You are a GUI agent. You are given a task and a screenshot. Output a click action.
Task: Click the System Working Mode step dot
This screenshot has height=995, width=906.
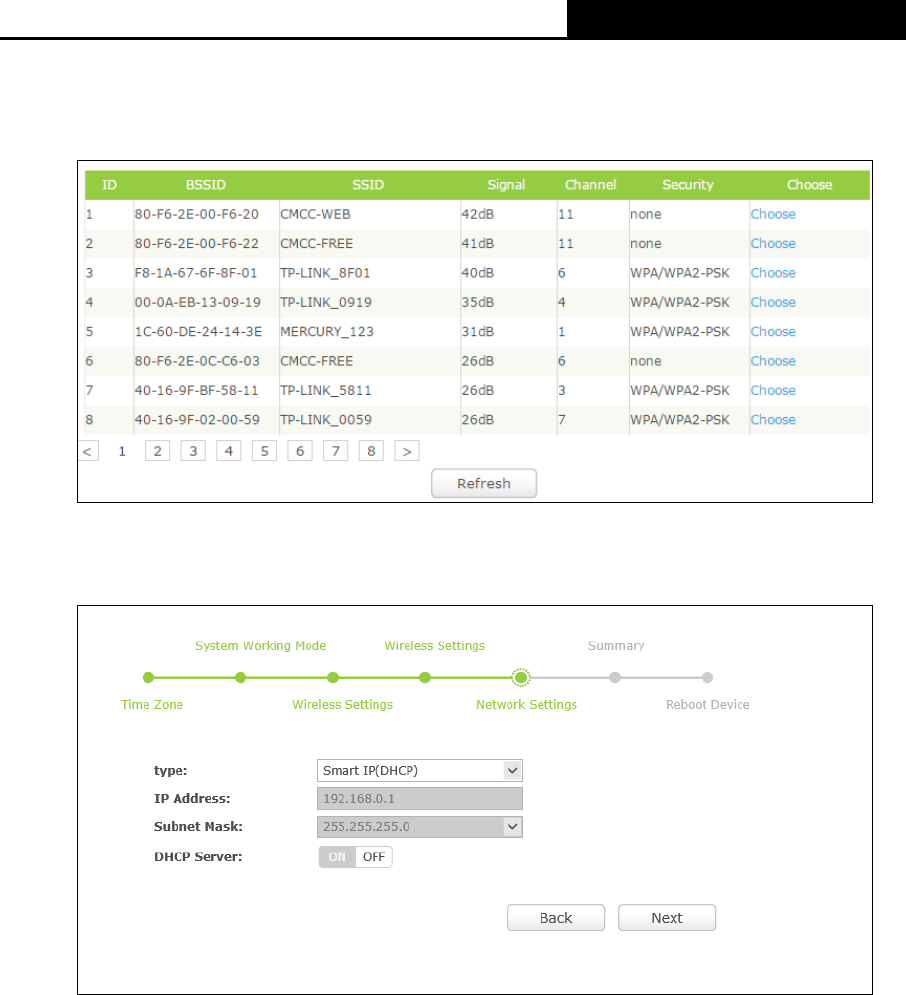[x=240, y=678]
